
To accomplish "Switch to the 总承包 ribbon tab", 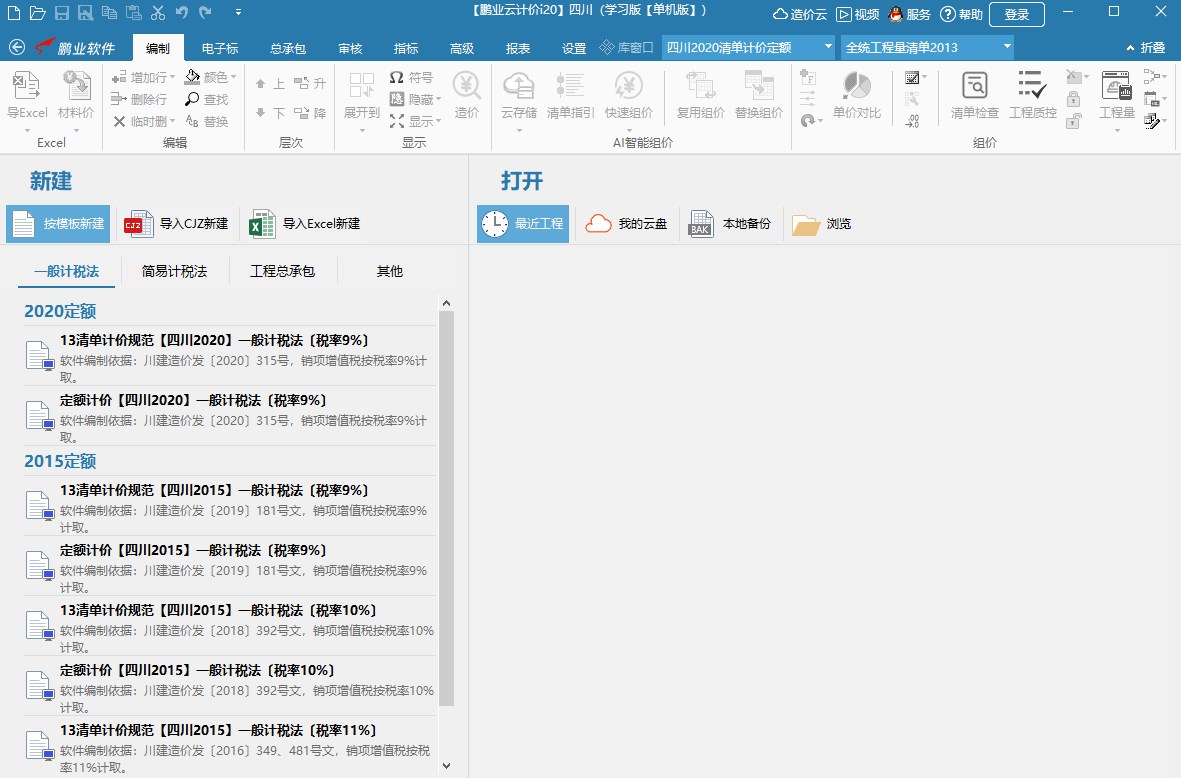I will click(x=288, y=48).
